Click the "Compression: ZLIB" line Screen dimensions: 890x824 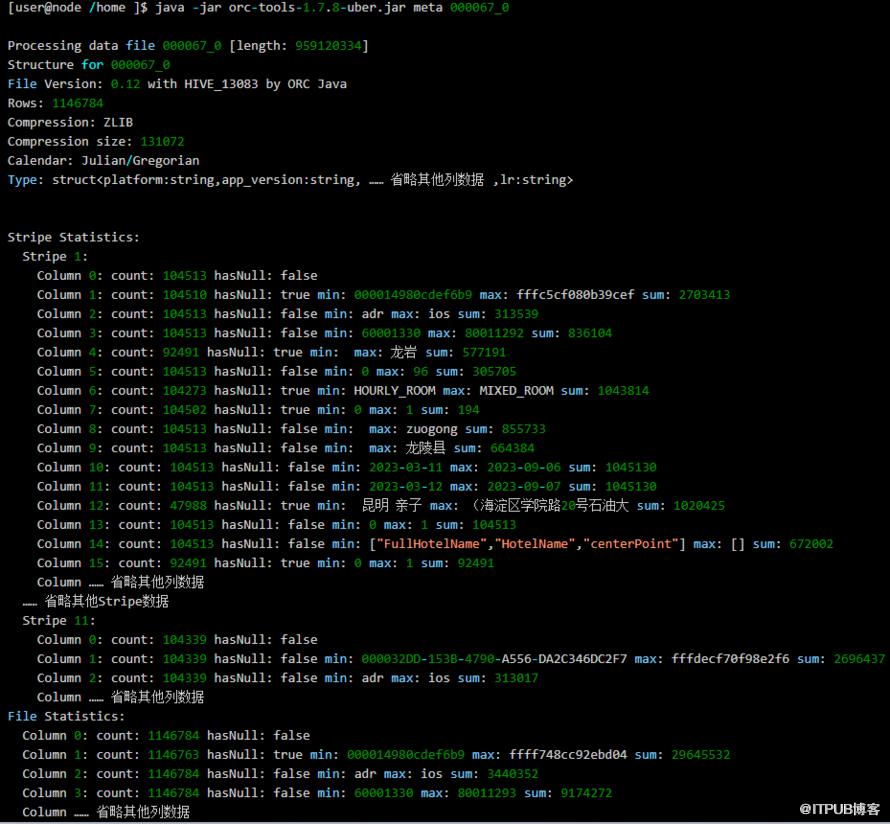70,122
